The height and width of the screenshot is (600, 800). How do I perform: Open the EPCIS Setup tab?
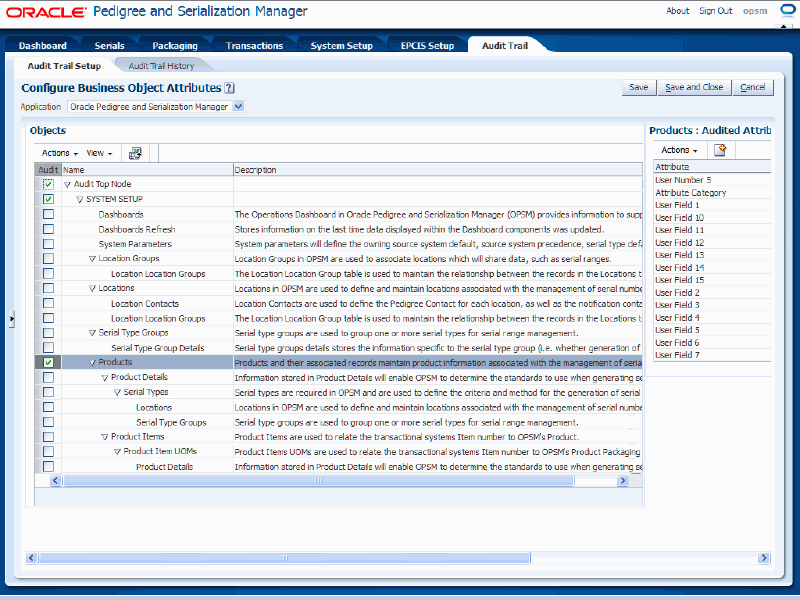427,45
